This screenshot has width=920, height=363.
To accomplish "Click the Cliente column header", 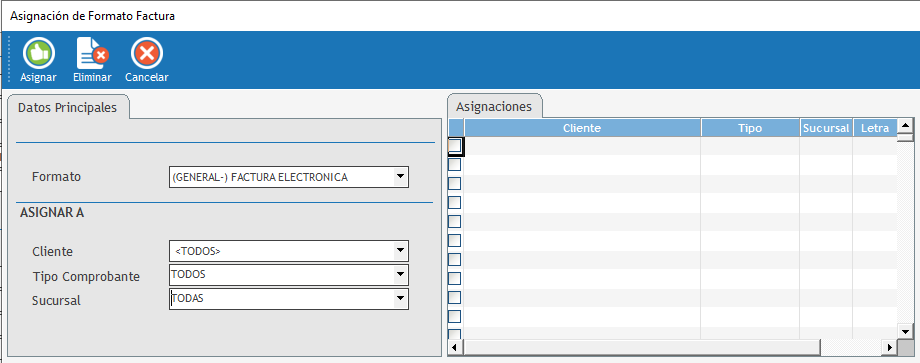I will pos(583,128).
